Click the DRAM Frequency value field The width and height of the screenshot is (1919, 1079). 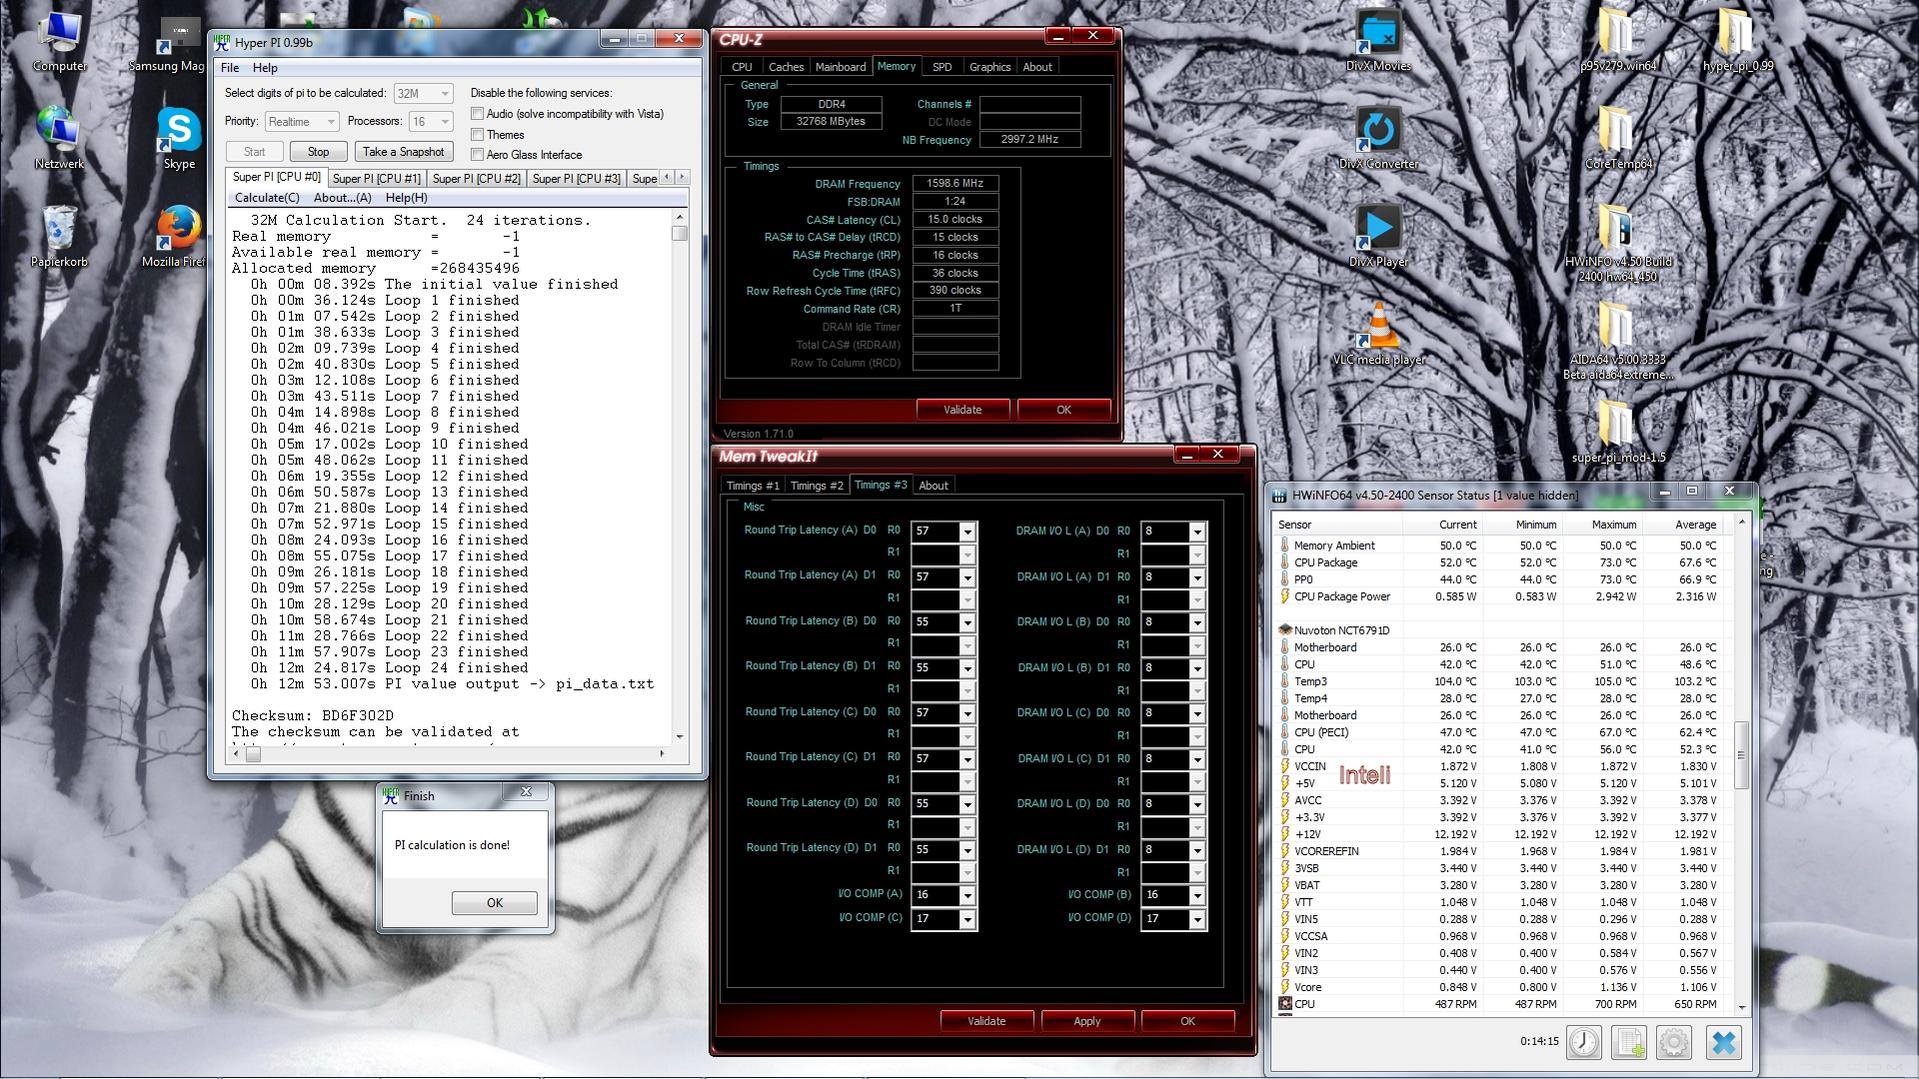(955, 184)
